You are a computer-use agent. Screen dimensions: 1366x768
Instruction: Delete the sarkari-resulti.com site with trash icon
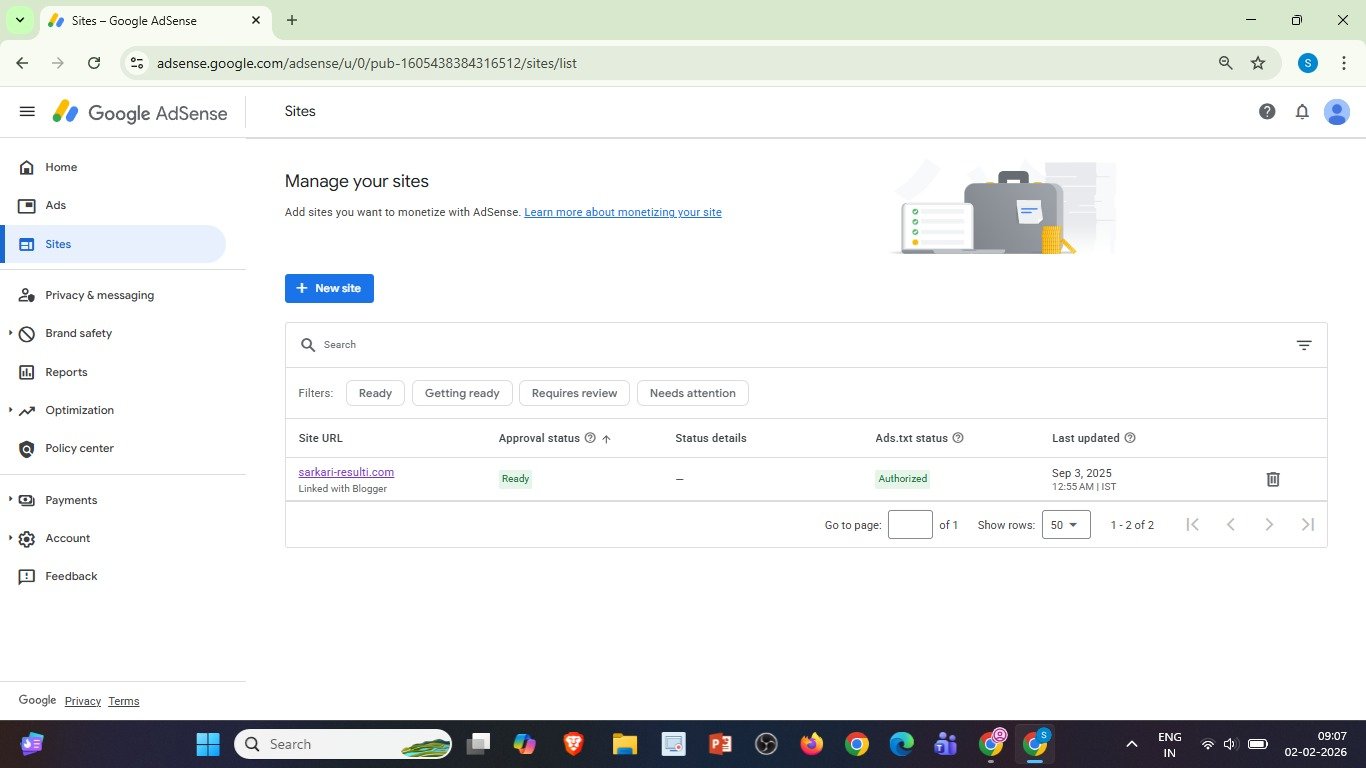(1273, 479)
